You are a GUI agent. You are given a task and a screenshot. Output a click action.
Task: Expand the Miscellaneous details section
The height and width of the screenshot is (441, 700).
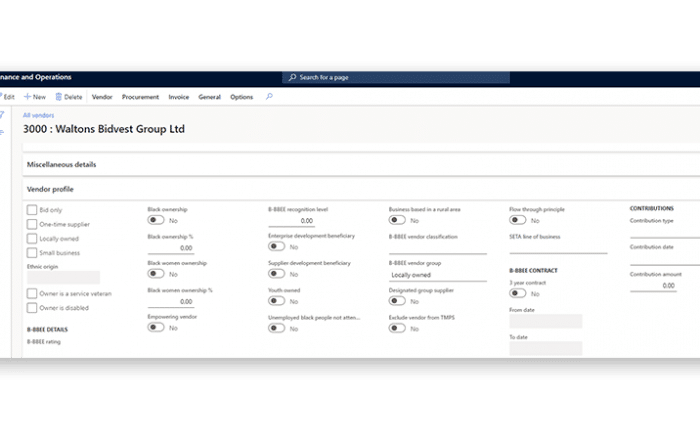pyautogui.click(x=60, y=164)
